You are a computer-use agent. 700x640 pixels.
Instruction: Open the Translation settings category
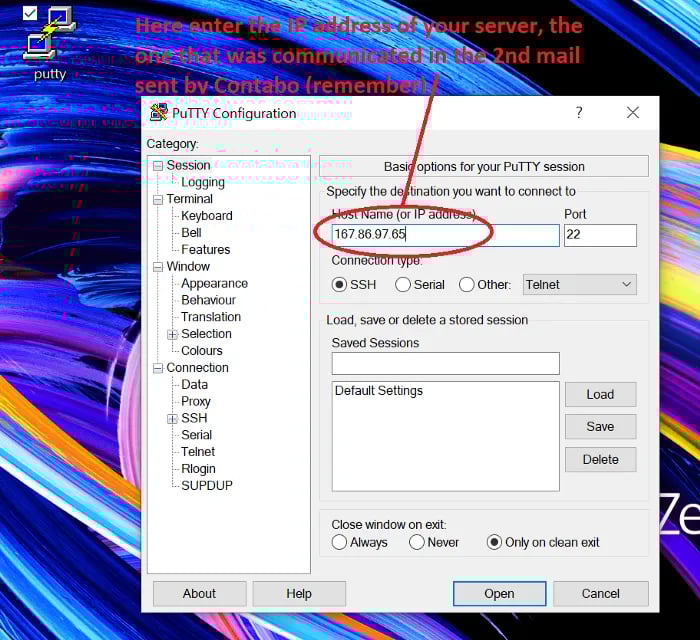[x=211, y=317]
